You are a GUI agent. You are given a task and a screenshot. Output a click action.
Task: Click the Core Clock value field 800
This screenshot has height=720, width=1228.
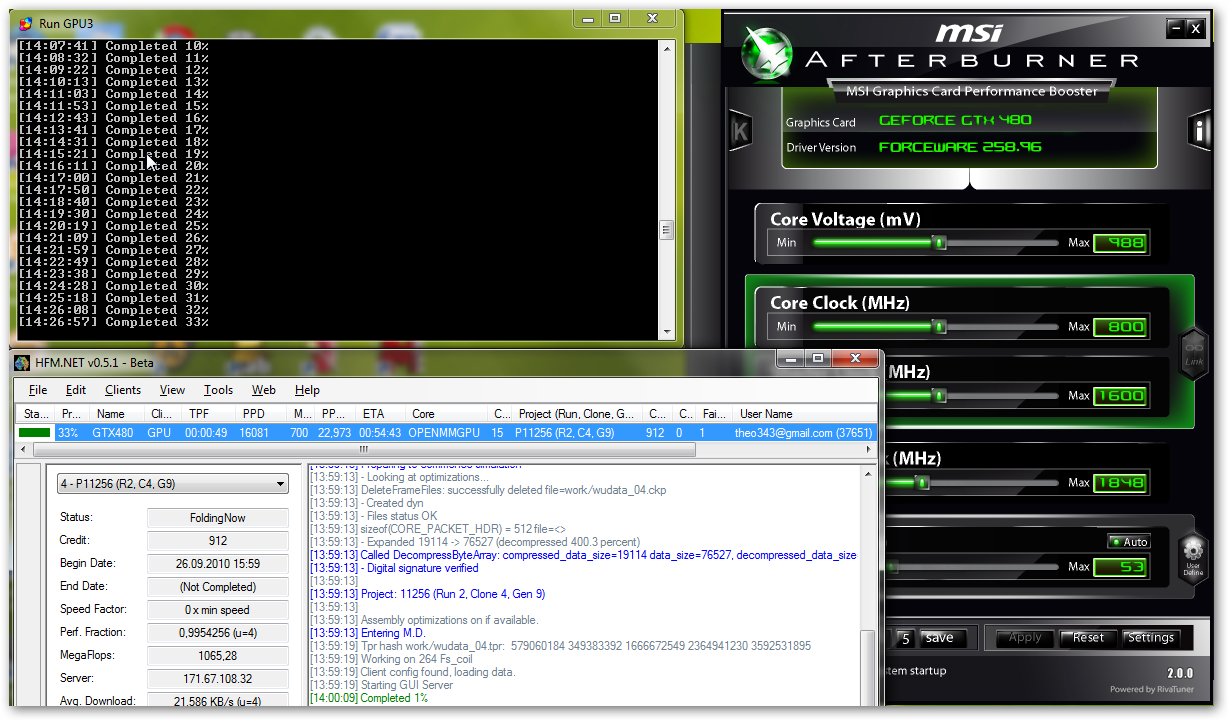[x=1120, y=326]
